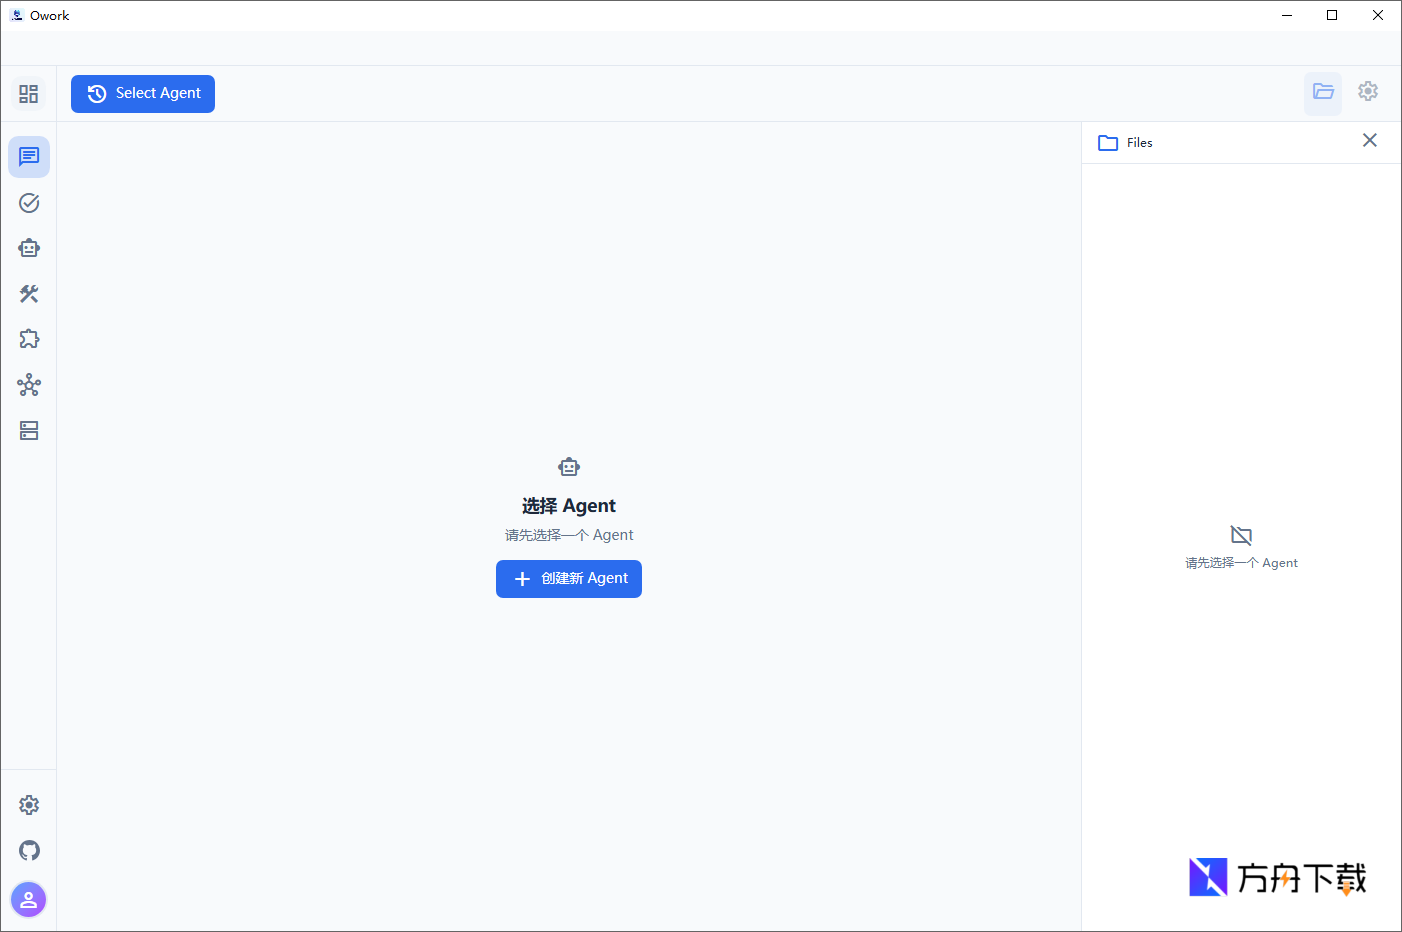Close the Files panel

(x=1369, y=141)
